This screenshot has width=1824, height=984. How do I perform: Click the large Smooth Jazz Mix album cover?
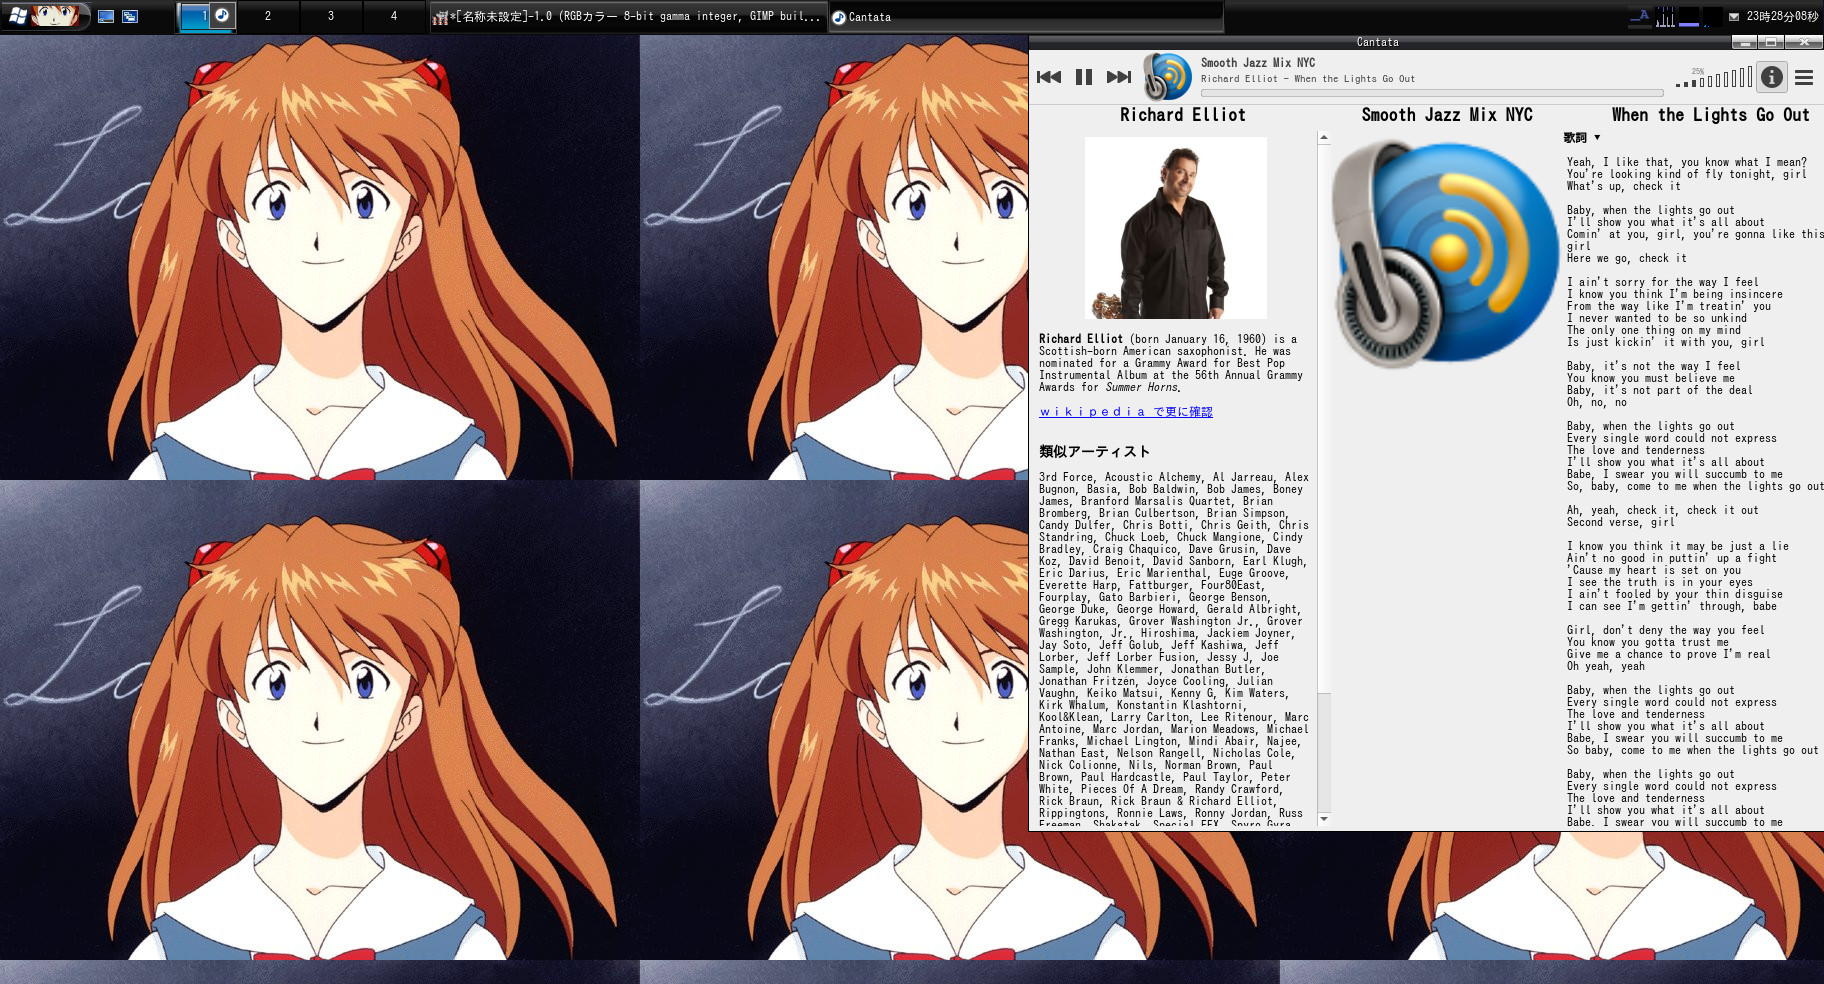(1446, 254)
